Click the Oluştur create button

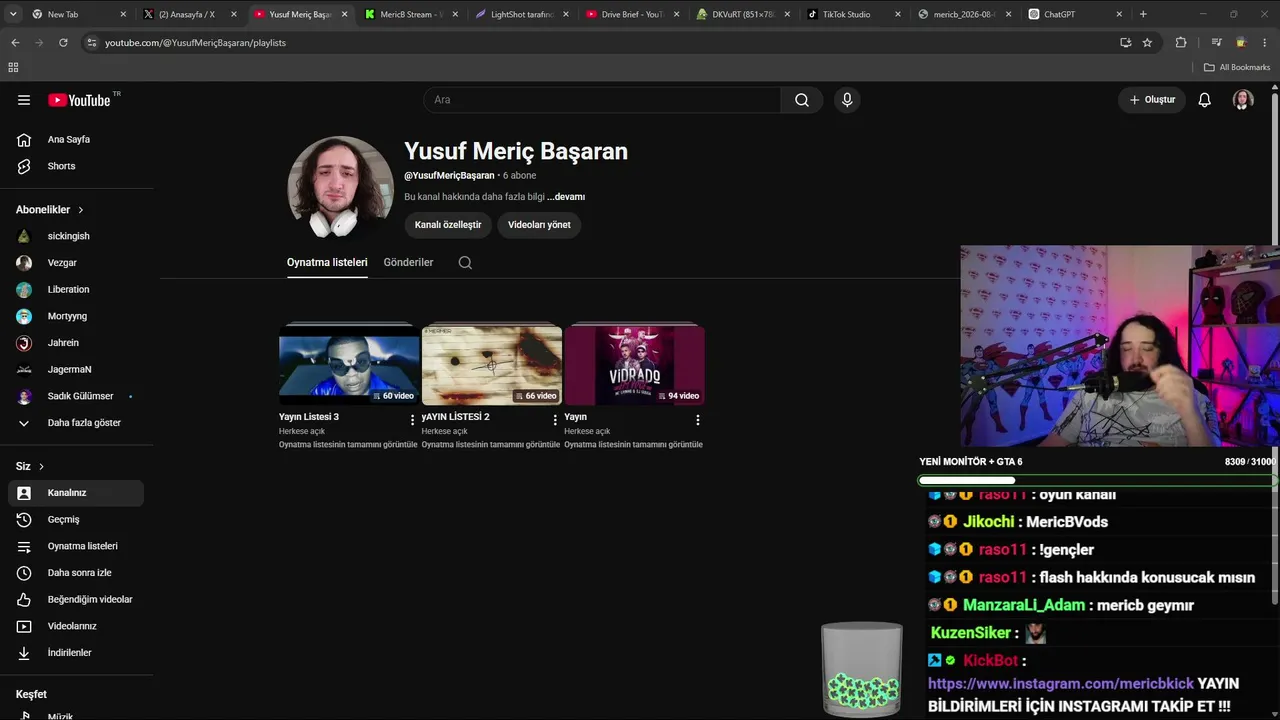[x=1152, y=100]
